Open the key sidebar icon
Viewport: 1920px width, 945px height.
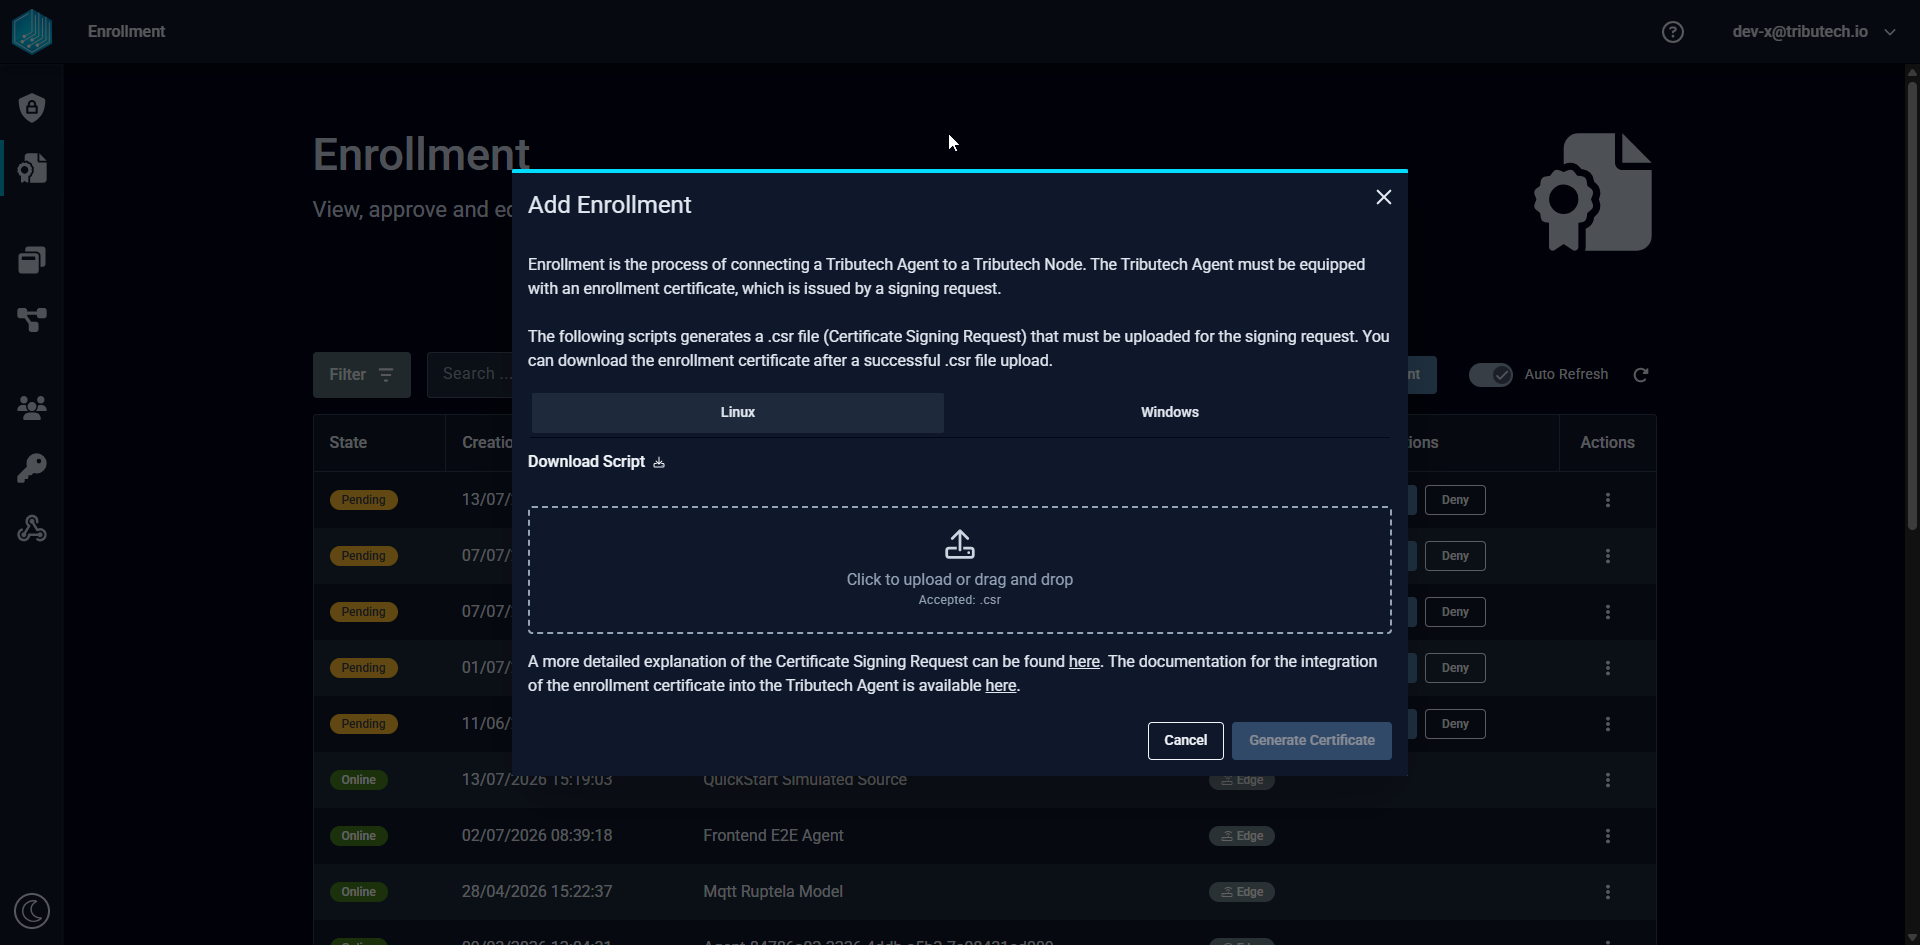[x=32, y=468]
